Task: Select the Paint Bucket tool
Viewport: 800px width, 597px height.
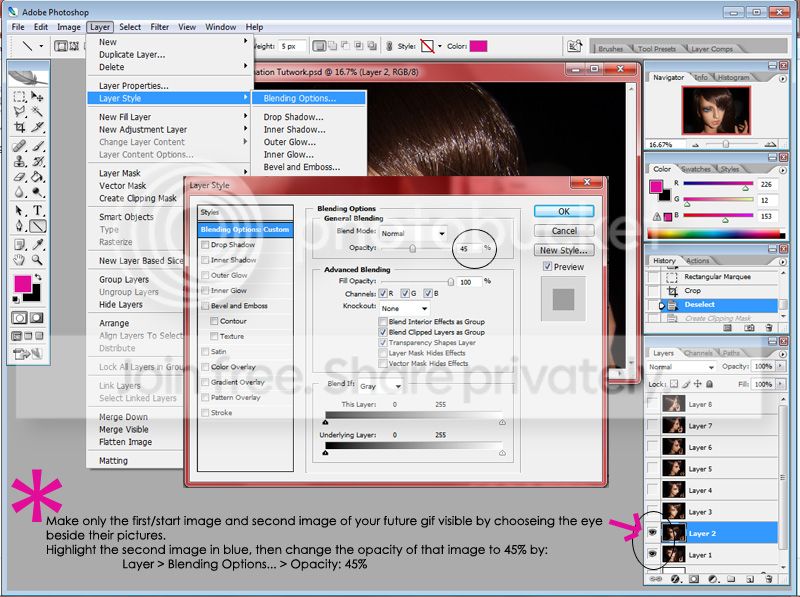Action: [x=37, y=177]
